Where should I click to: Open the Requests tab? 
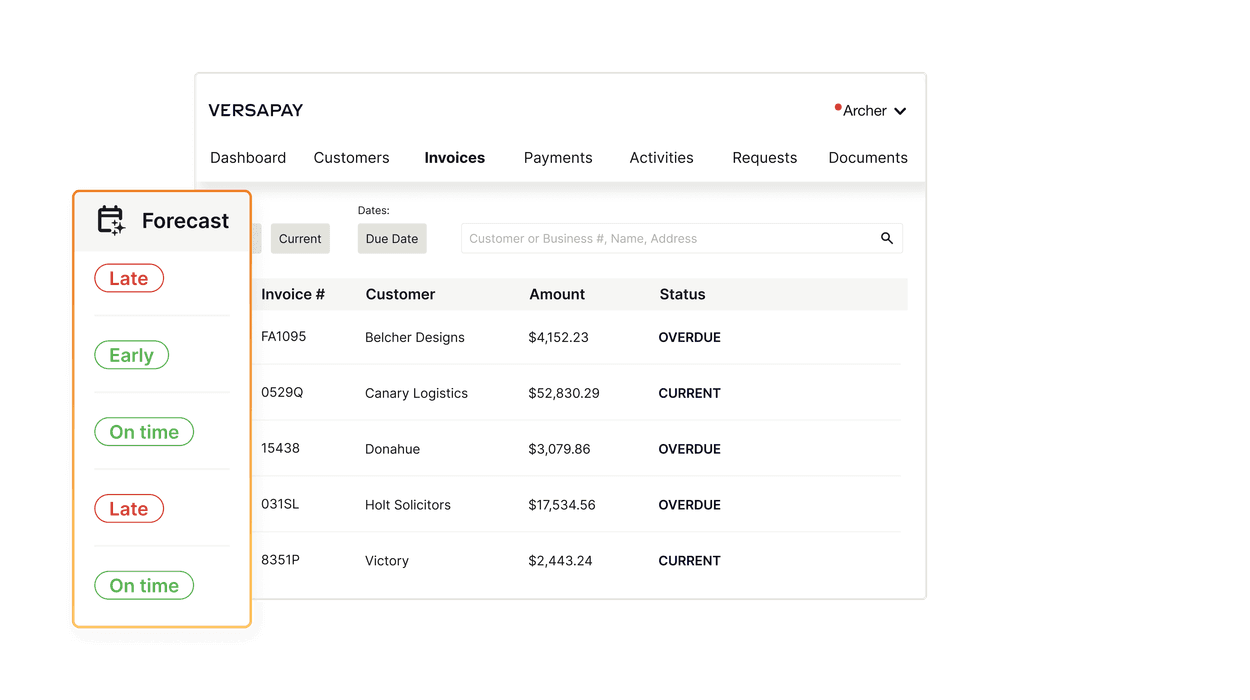pos(764,158)
